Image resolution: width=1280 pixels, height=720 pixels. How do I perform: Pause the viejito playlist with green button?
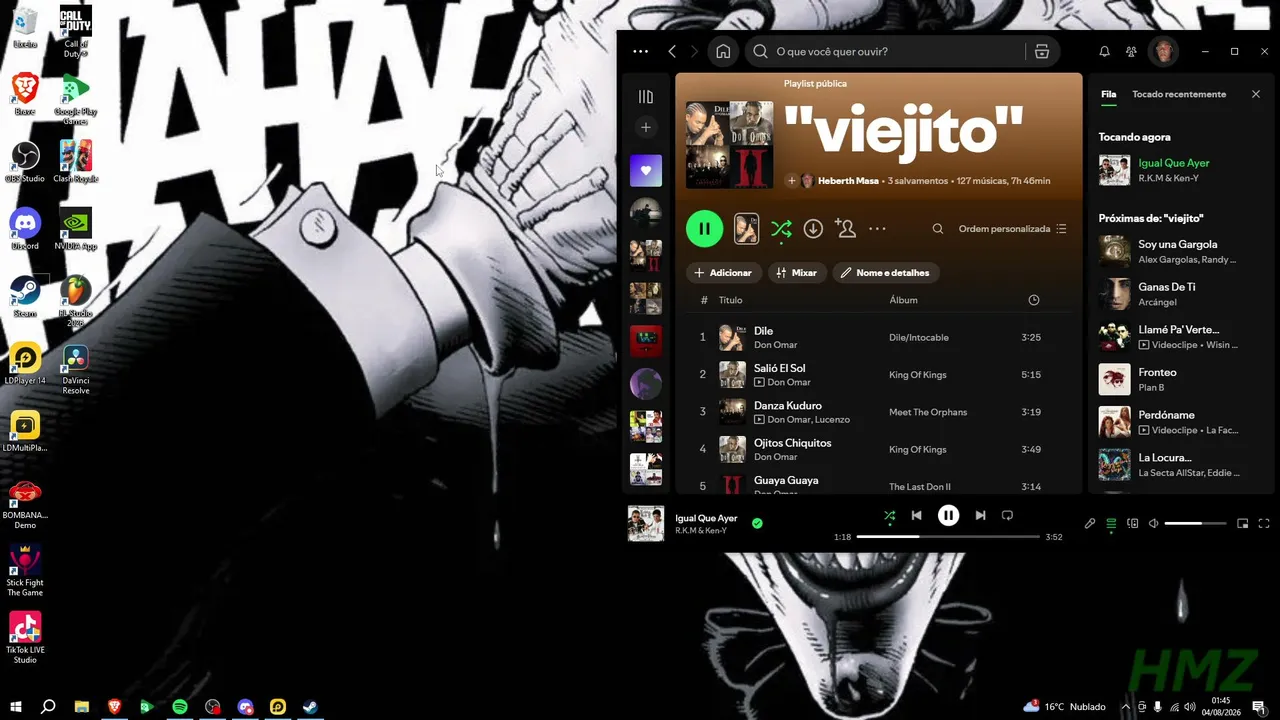[704, 229]
